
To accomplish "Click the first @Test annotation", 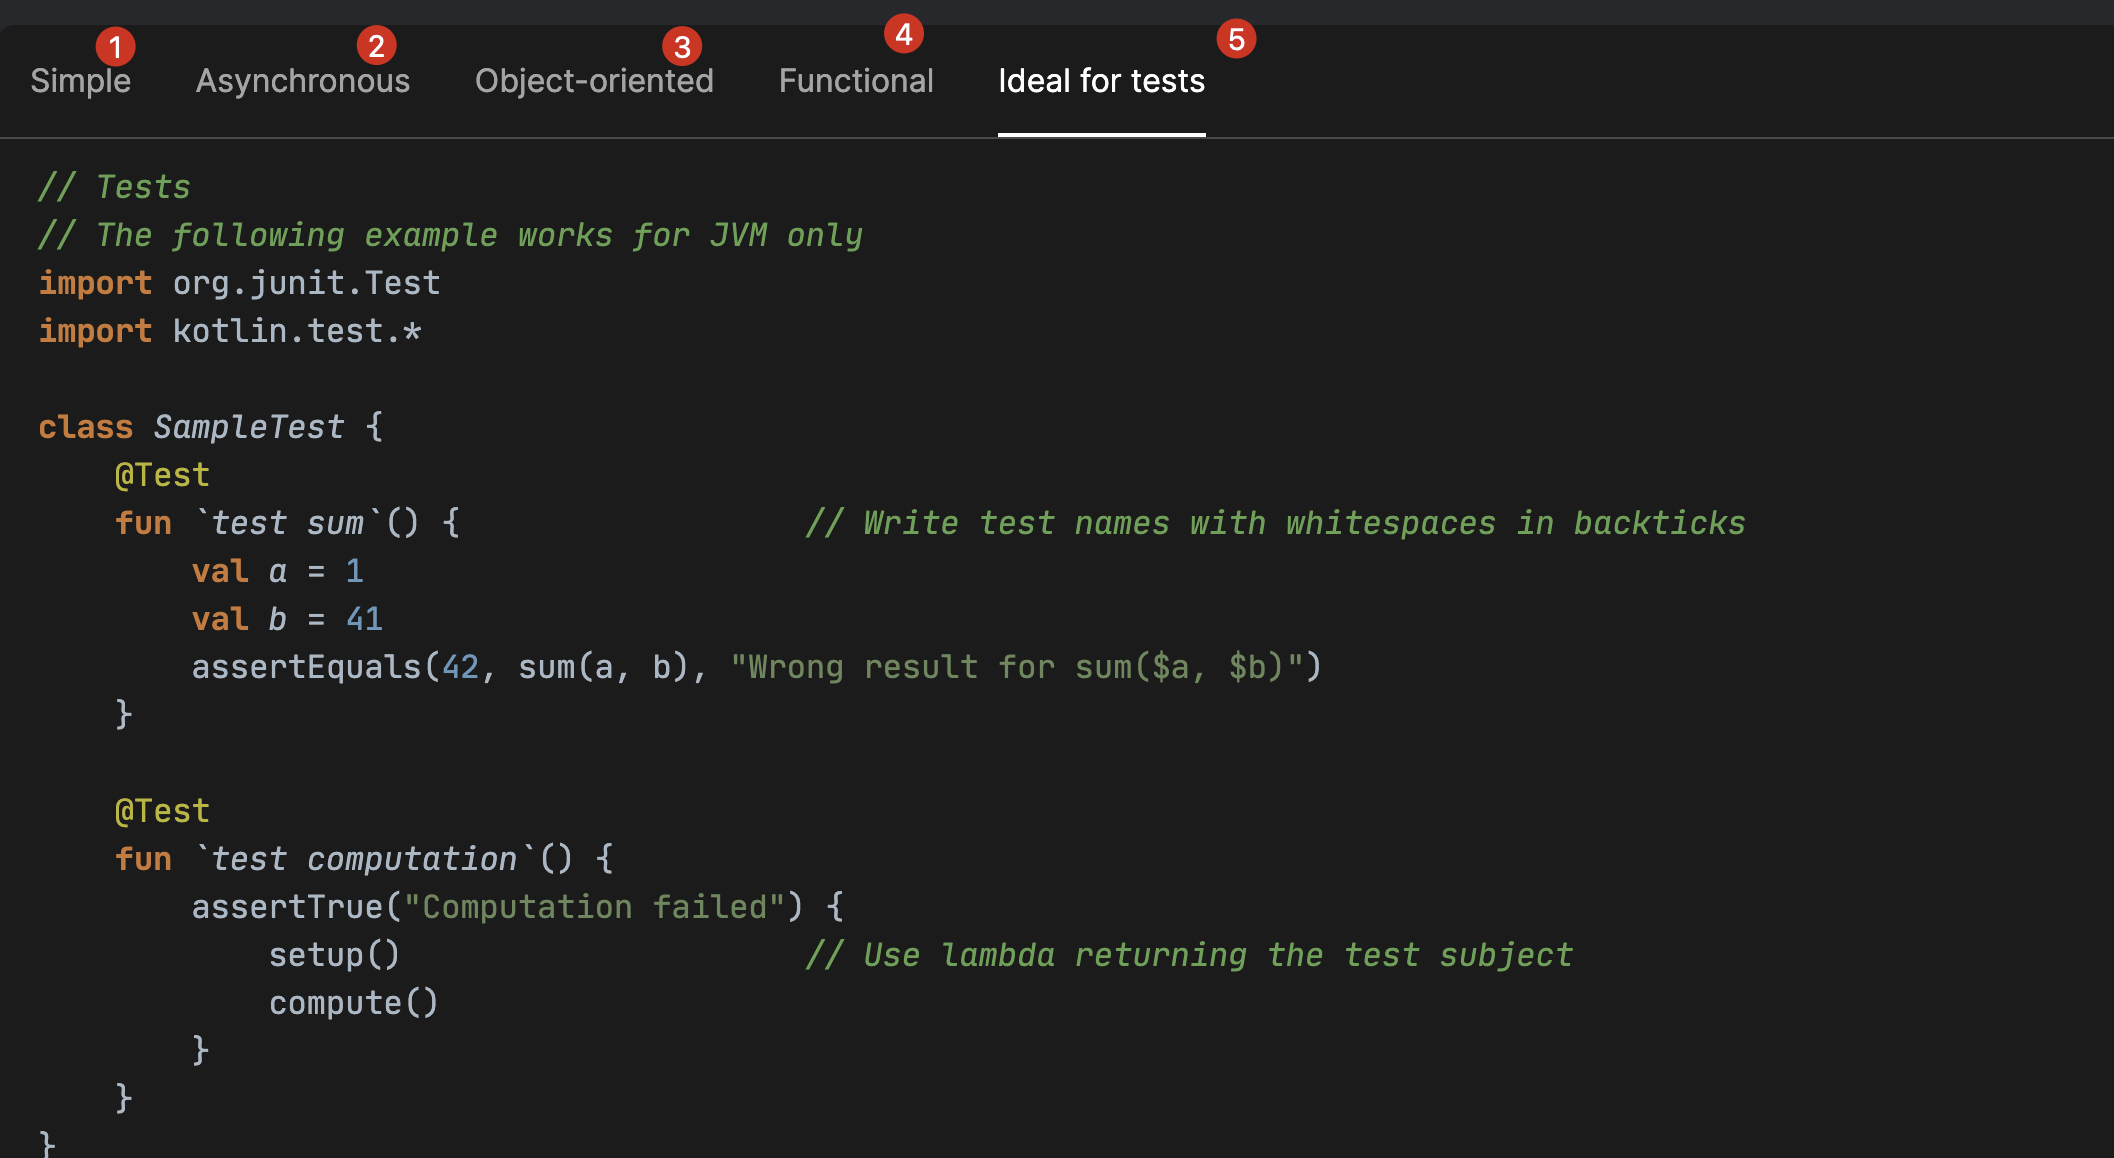I will click(x=162, y=475).
